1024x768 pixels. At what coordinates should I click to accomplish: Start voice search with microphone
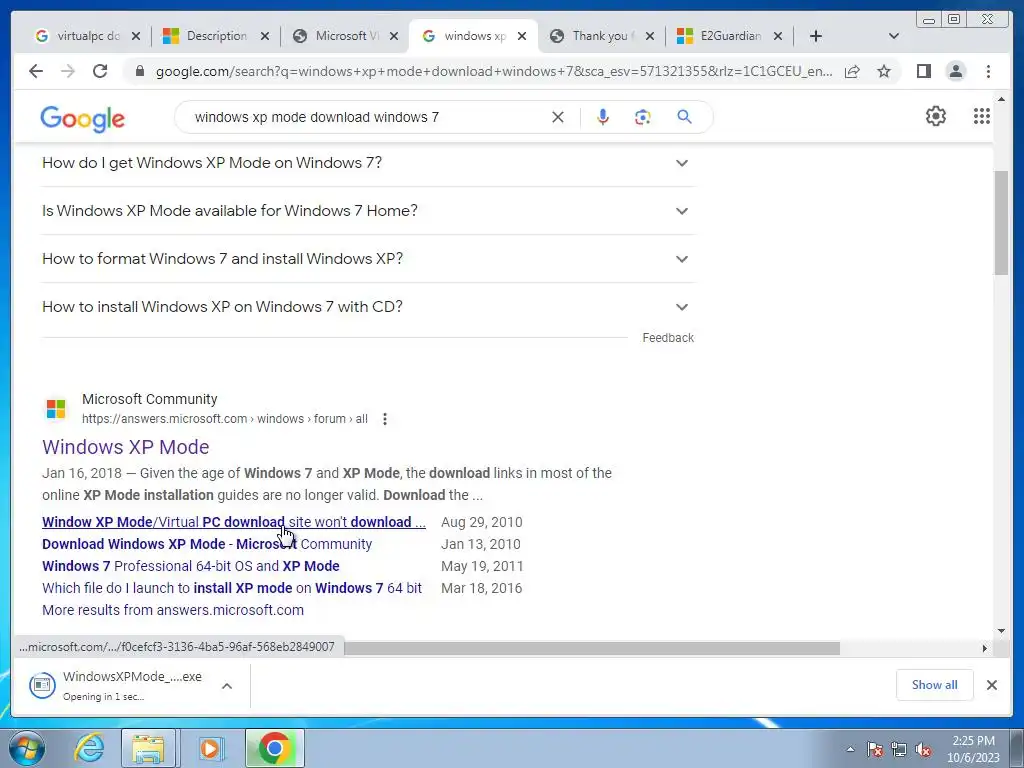coord(603,117)
